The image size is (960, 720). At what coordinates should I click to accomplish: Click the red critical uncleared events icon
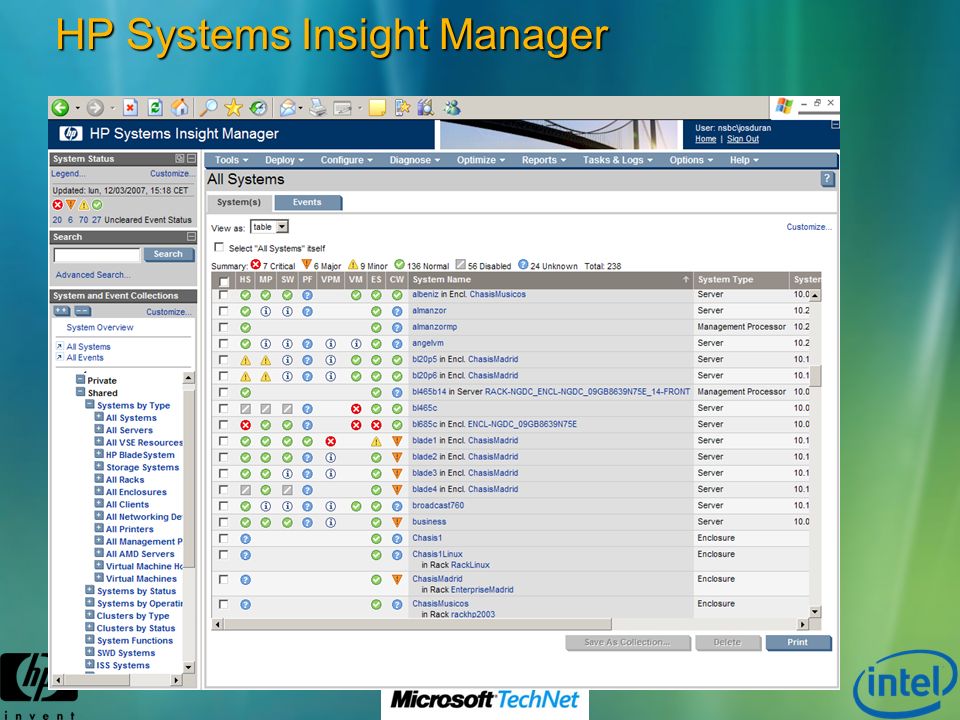click(x=58, y=205)
